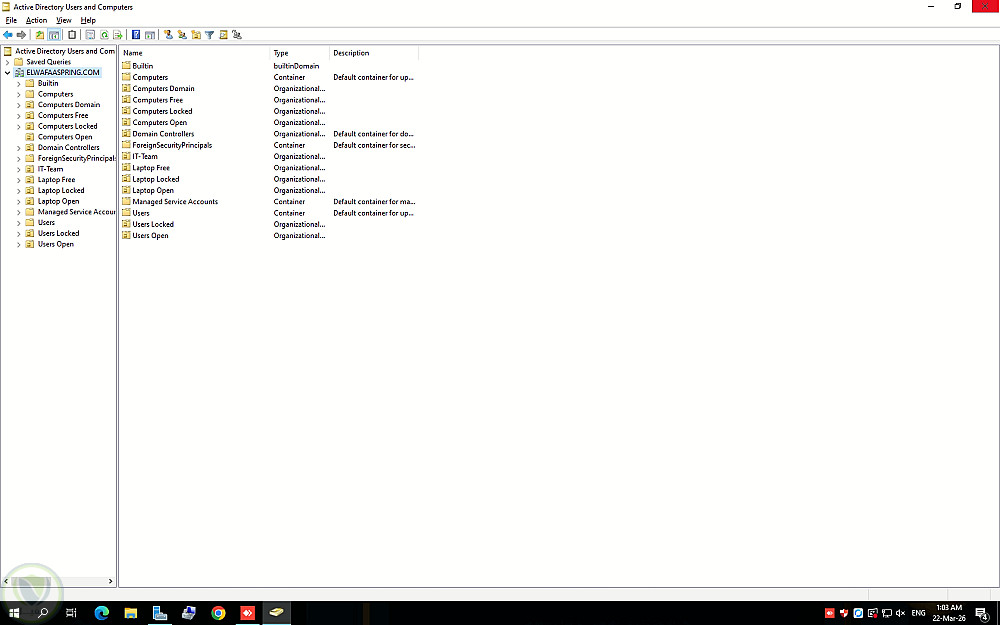Open the Windows Start menu
Screen dimensions: 1000x625
(13, 613)
